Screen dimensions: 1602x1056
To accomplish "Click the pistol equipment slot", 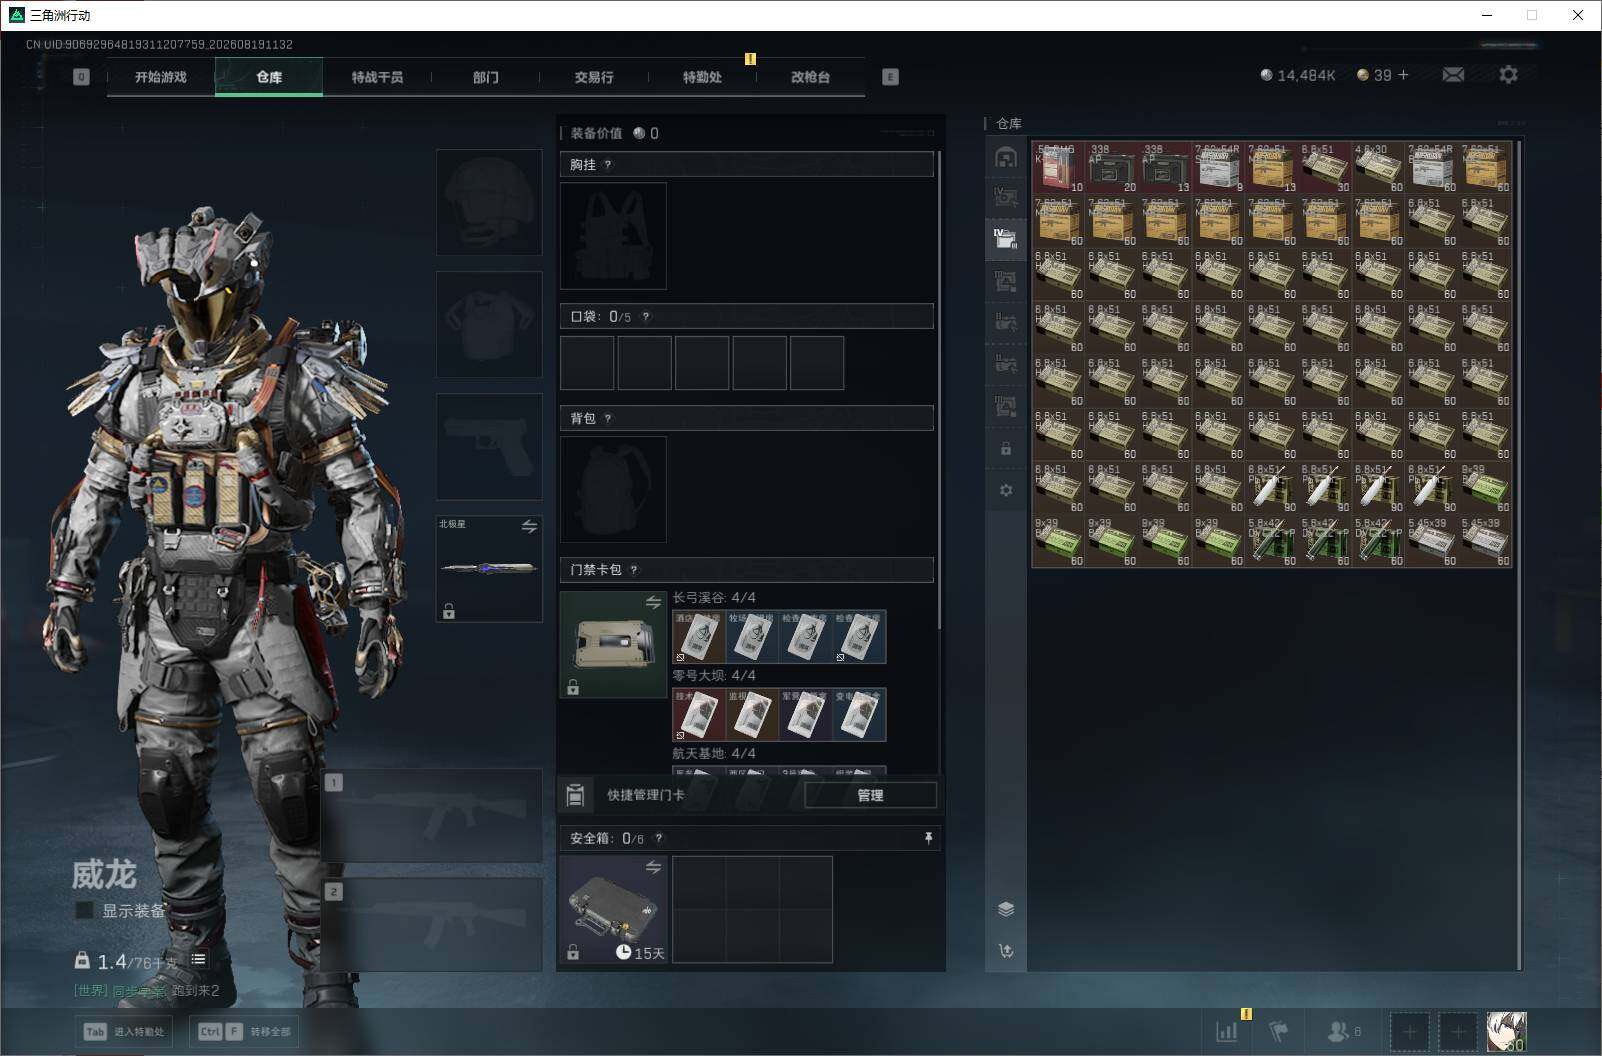I will [x=489, y=447].
